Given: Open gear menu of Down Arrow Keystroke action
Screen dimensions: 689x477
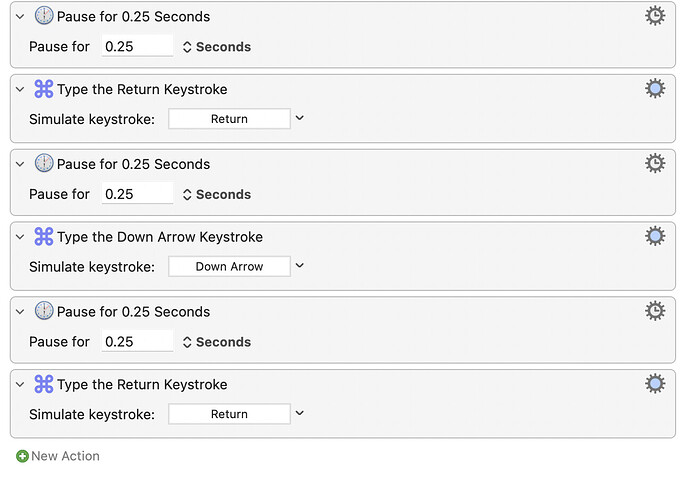Looking at the screenshot, I should [655, 236].
